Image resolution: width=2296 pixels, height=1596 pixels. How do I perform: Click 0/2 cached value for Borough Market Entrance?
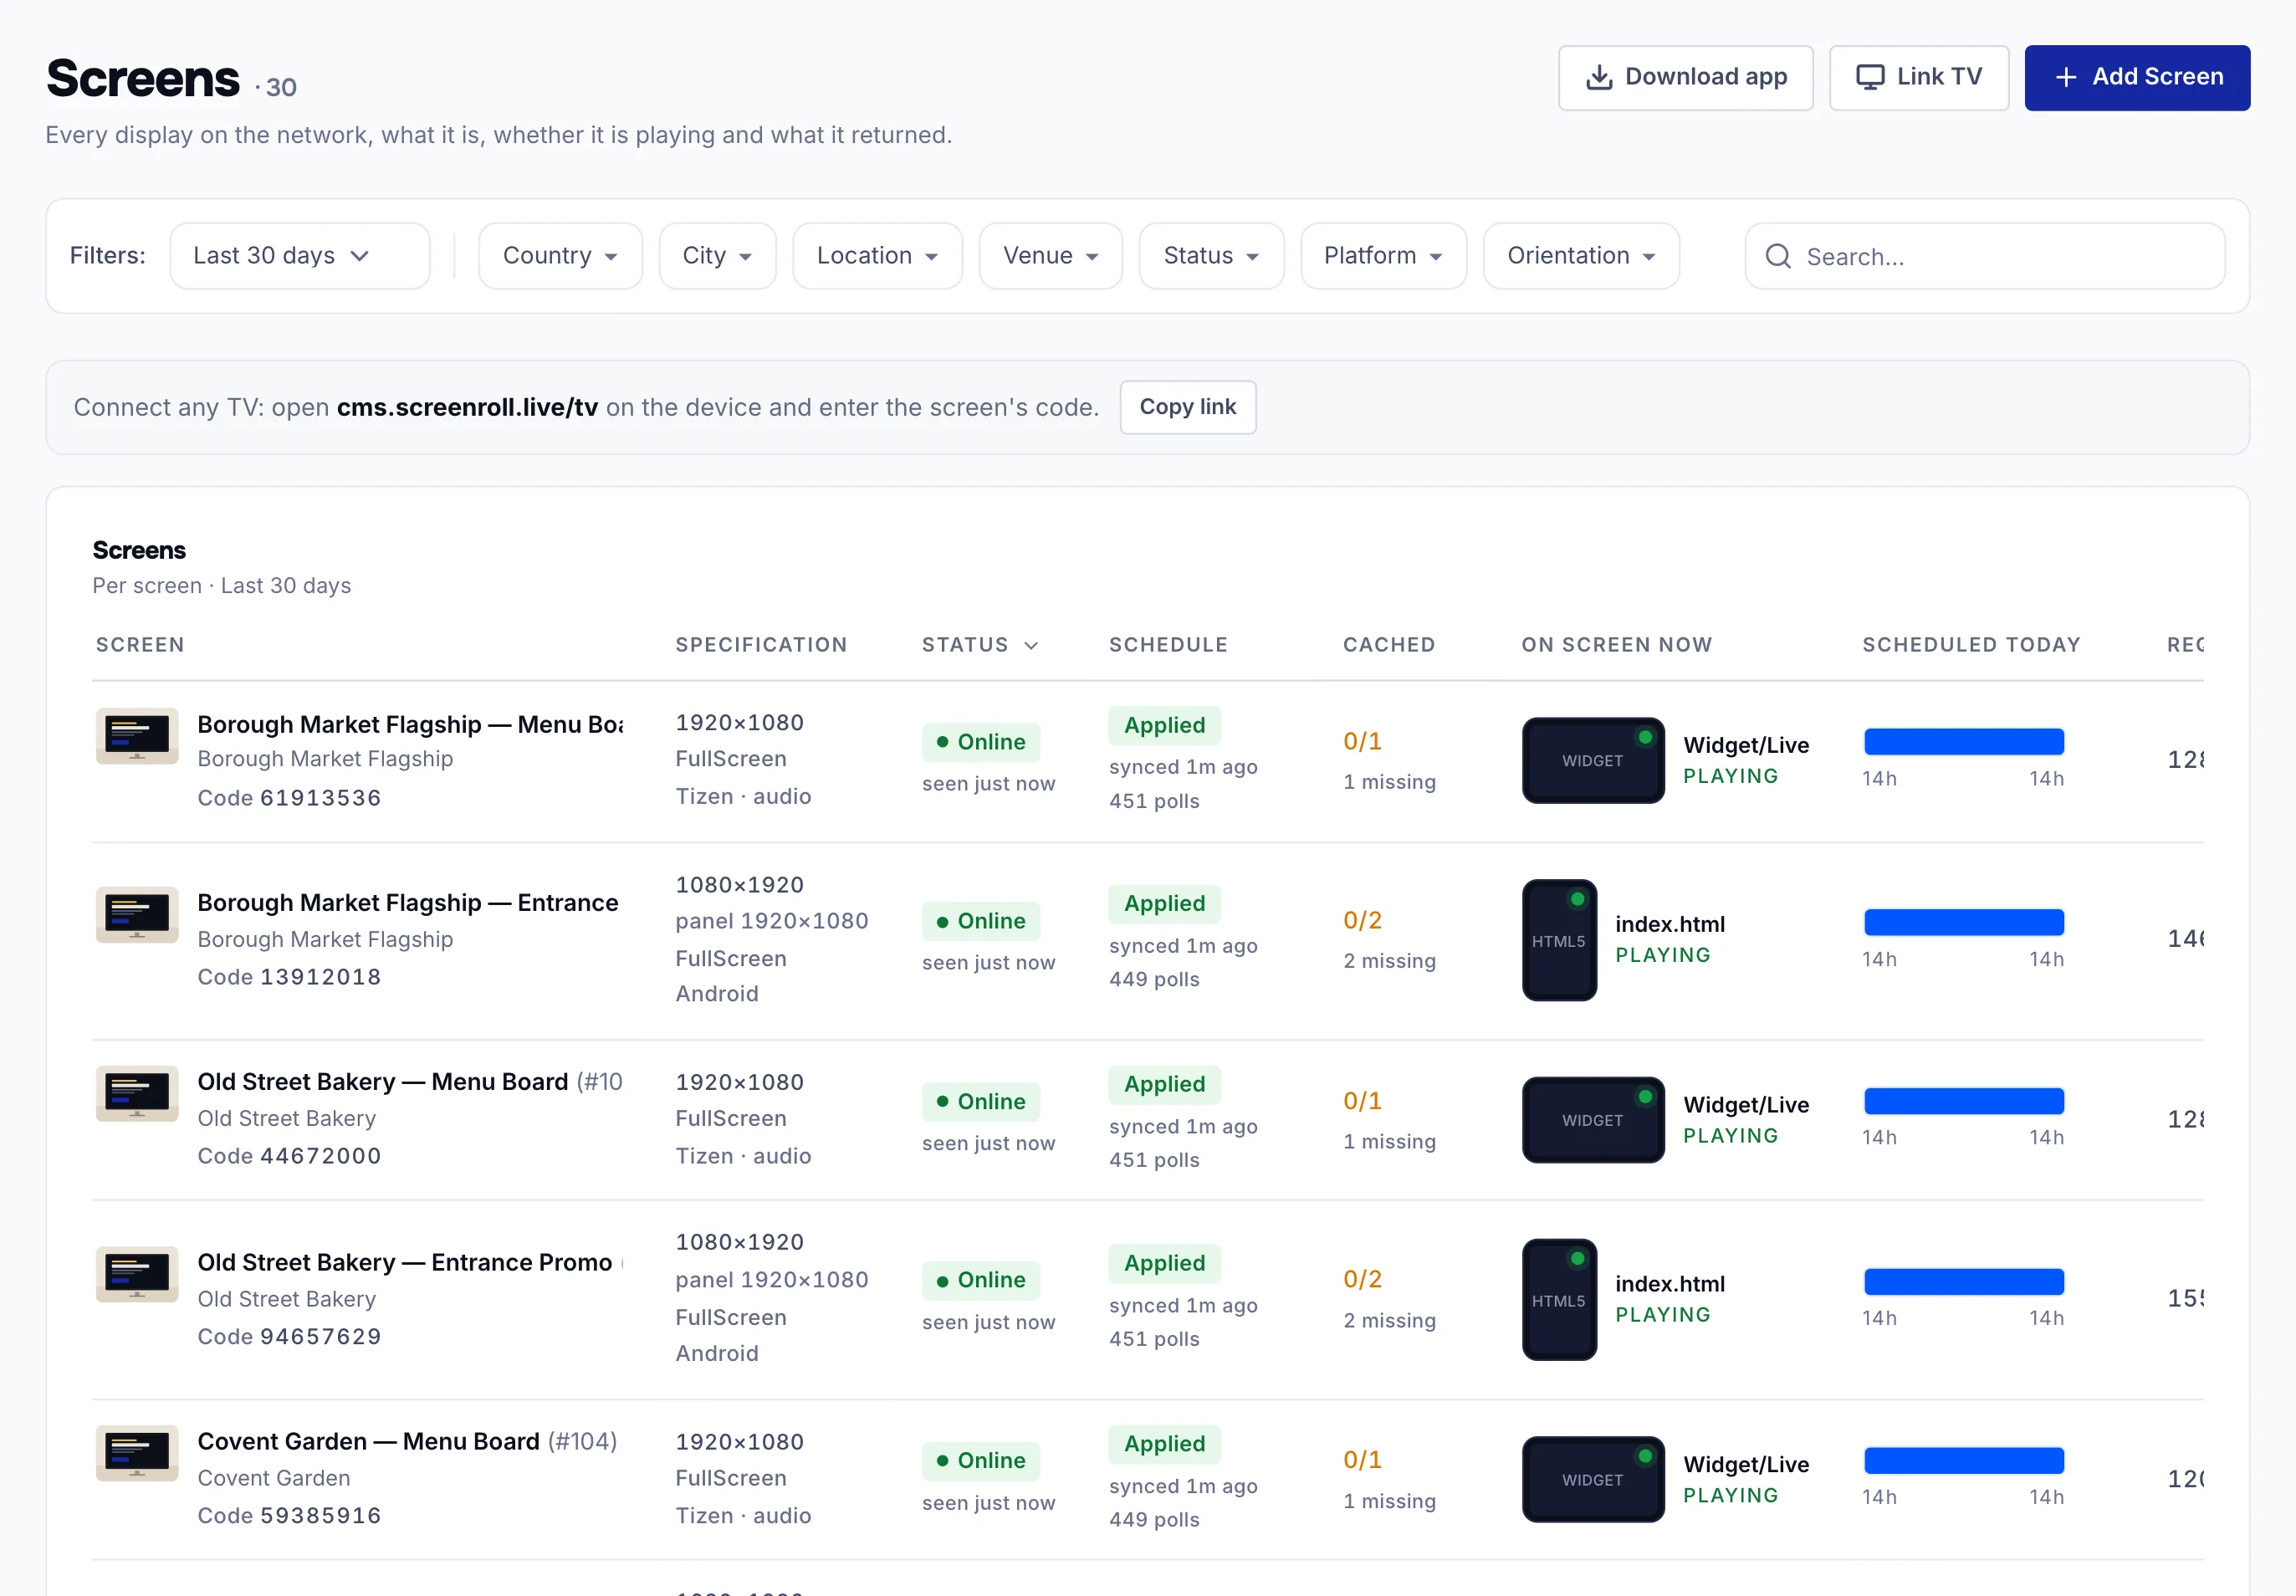pos(1362,920)
